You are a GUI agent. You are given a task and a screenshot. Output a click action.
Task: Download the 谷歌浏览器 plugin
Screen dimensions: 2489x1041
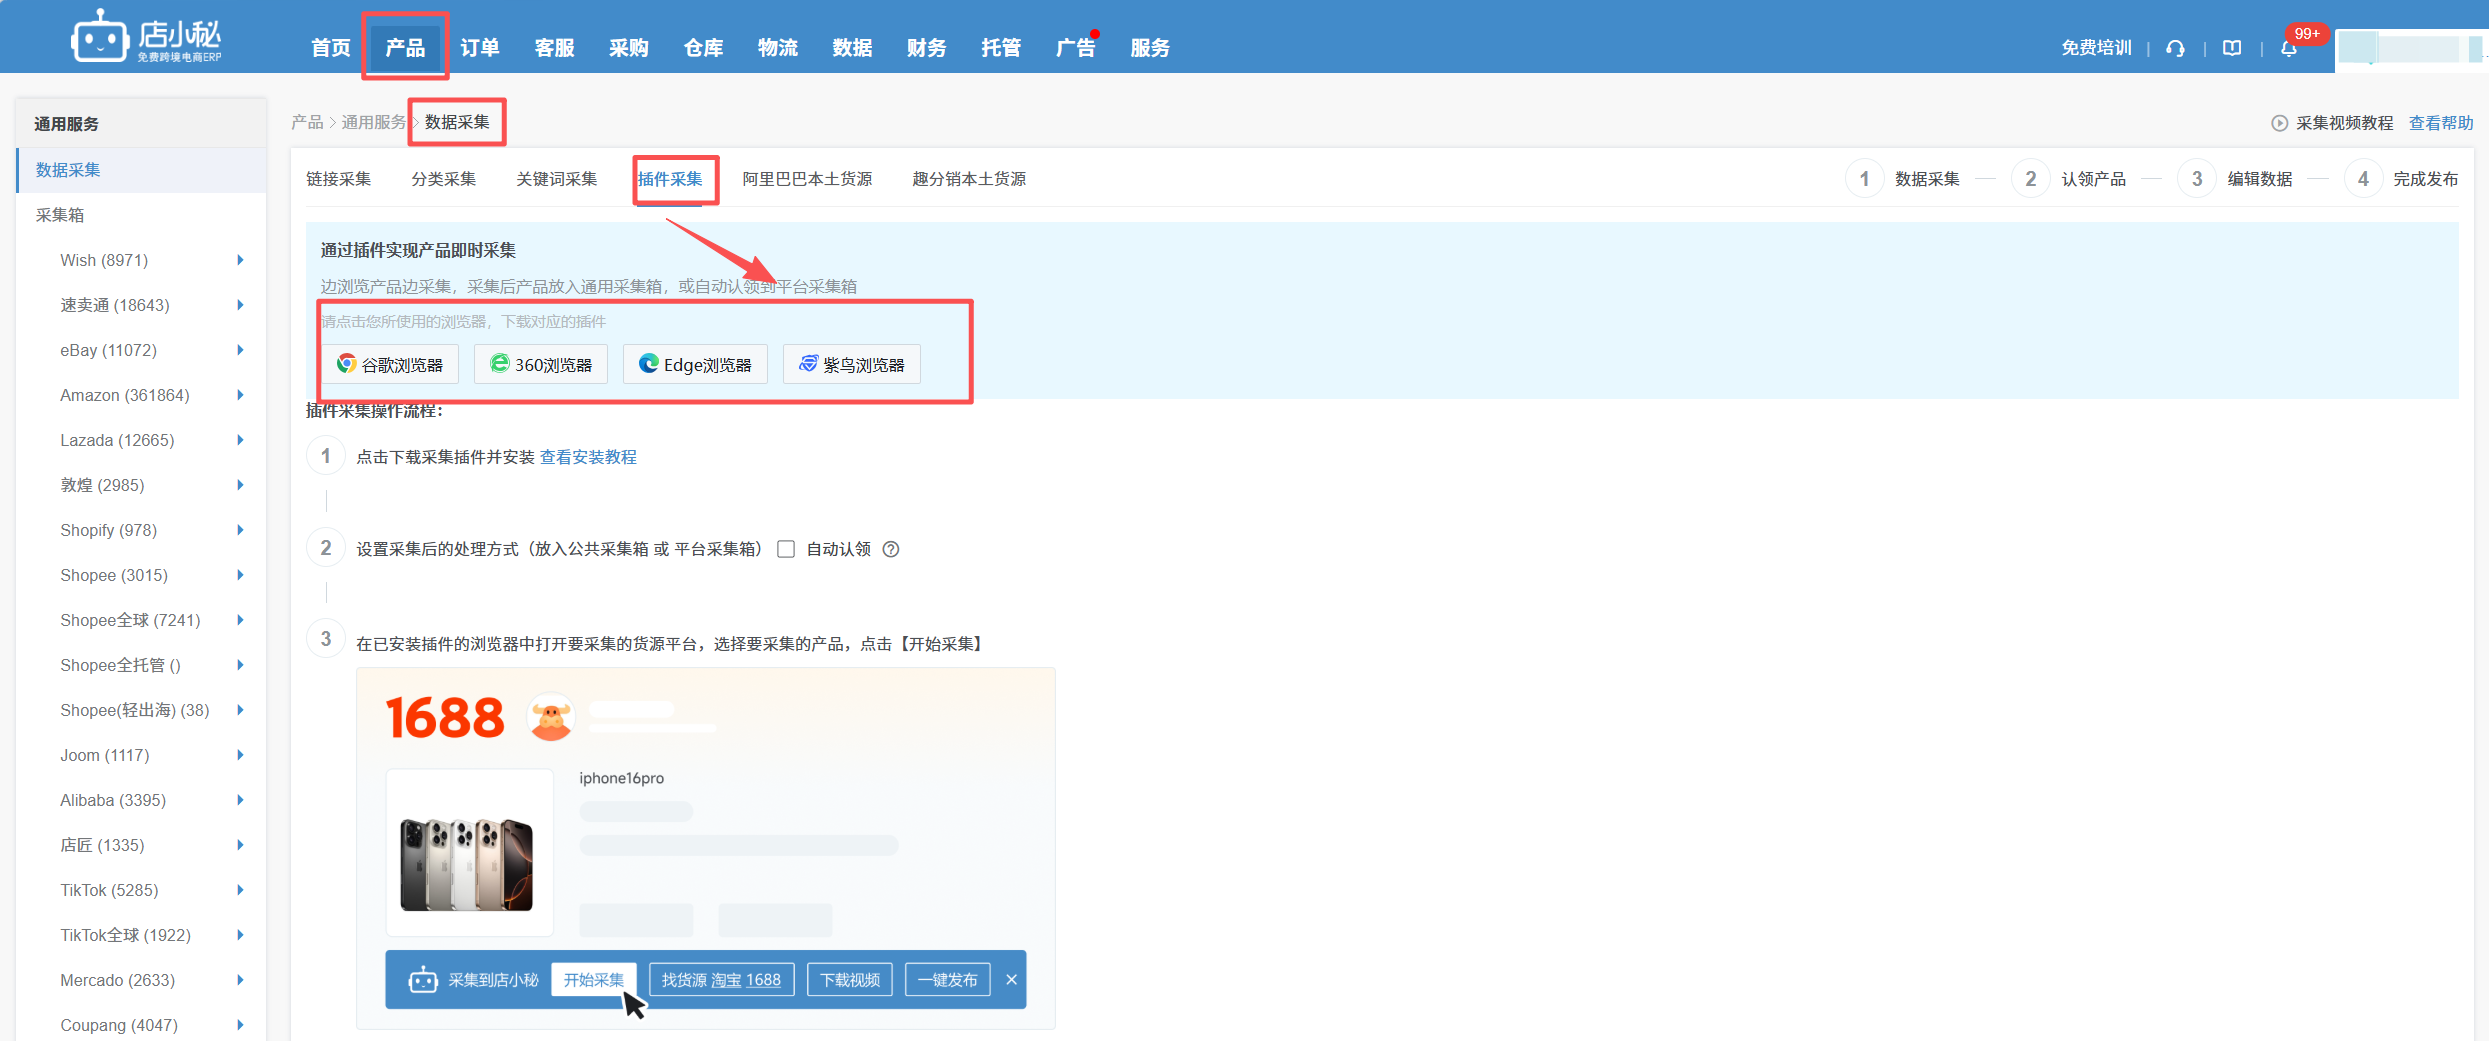(390, 365)
